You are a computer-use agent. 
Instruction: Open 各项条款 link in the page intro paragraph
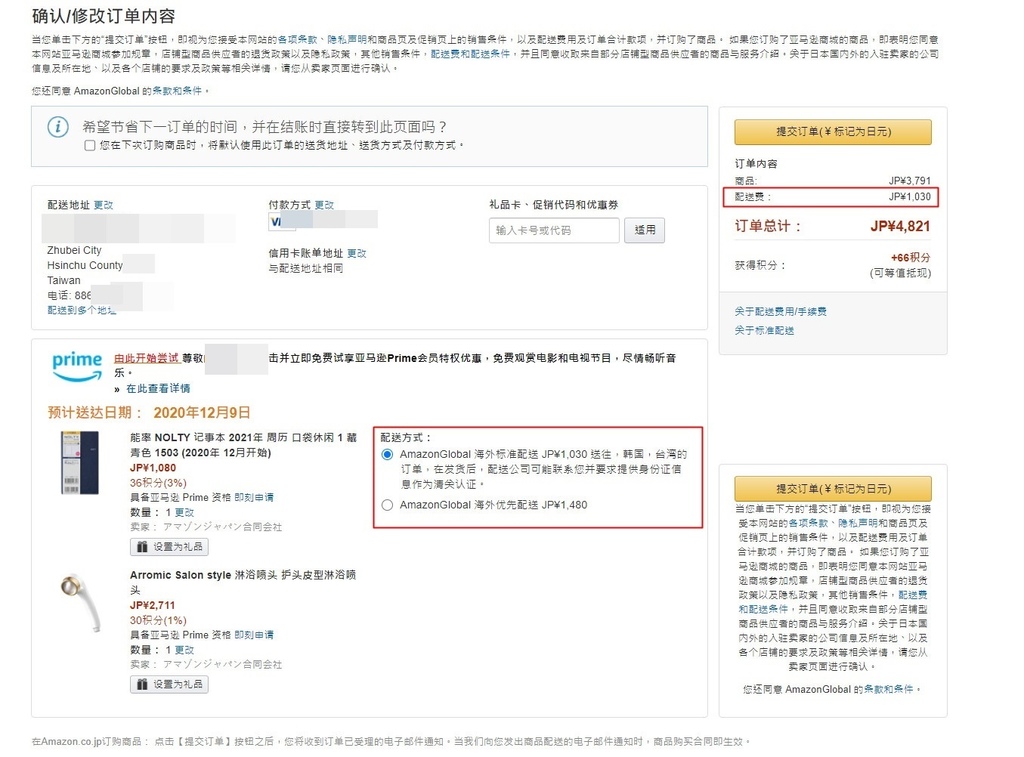[297, 40]
